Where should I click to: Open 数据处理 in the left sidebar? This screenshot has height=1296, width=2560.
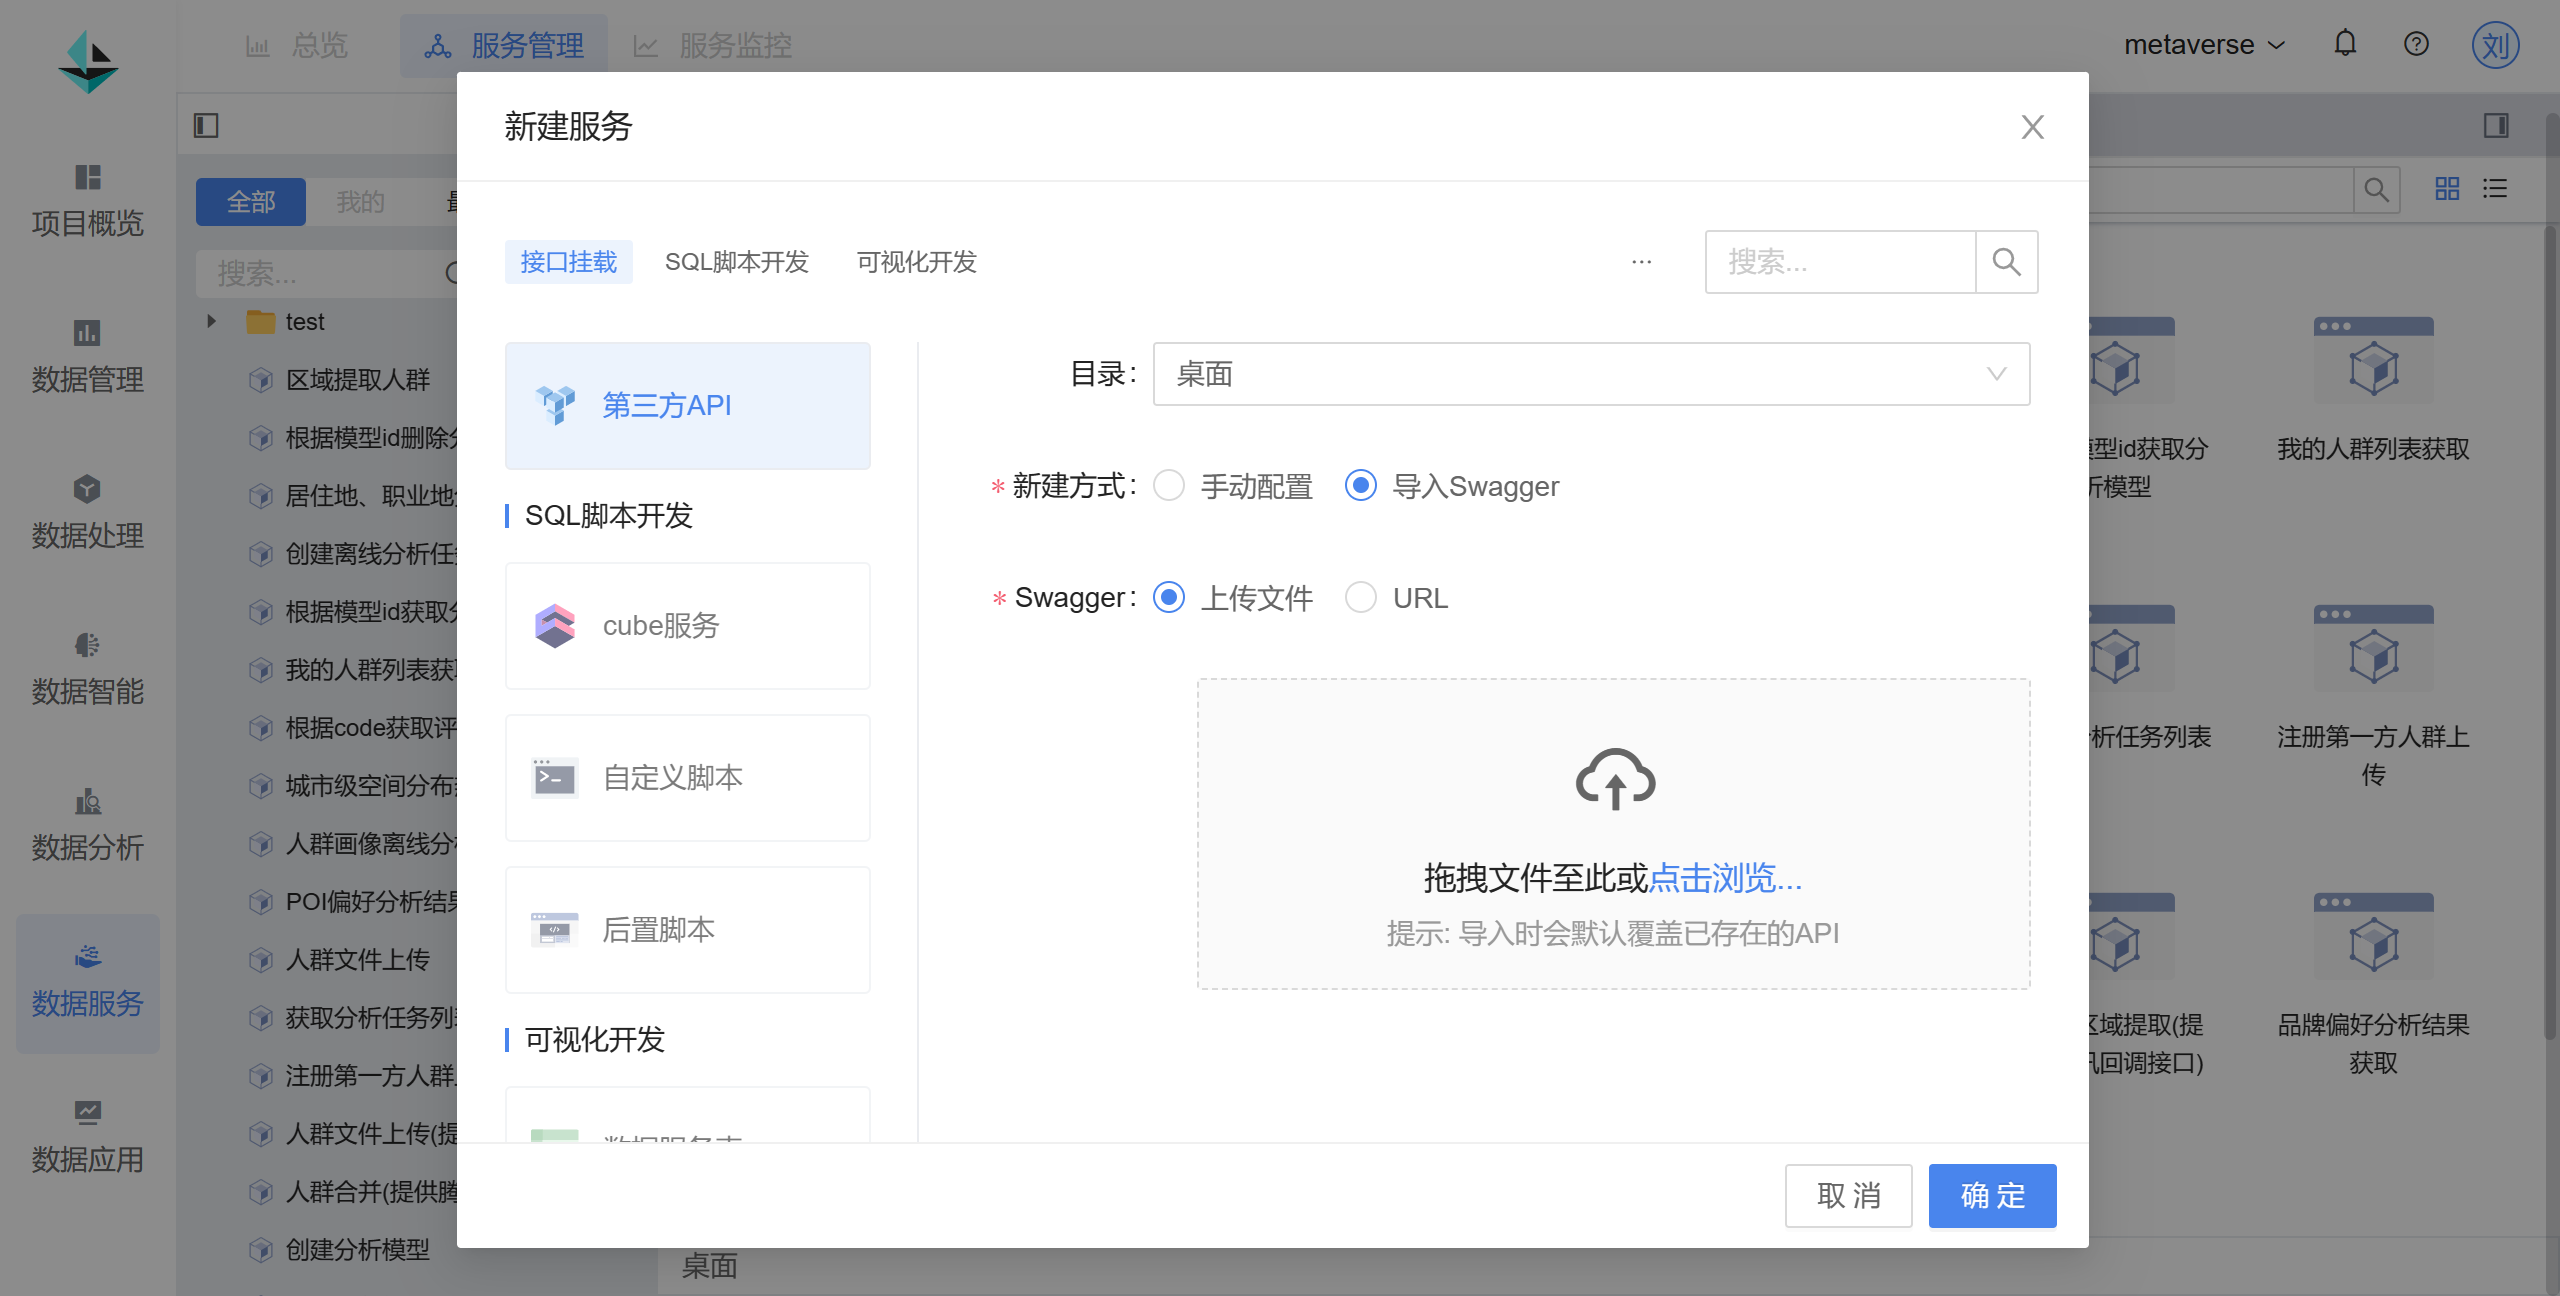pos(88,514)
